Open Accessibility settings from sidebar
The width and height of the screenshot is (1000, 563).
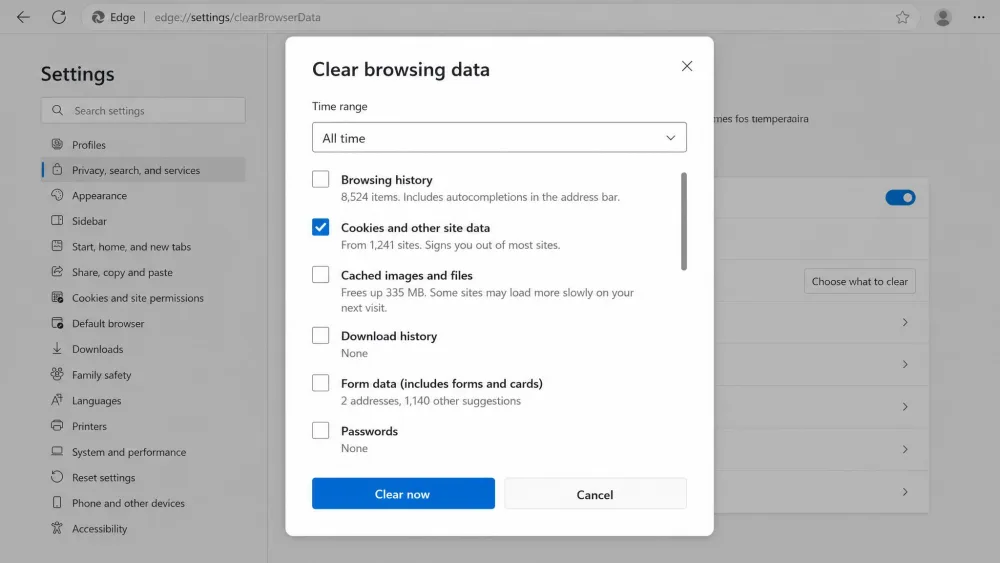coord(143,529)
